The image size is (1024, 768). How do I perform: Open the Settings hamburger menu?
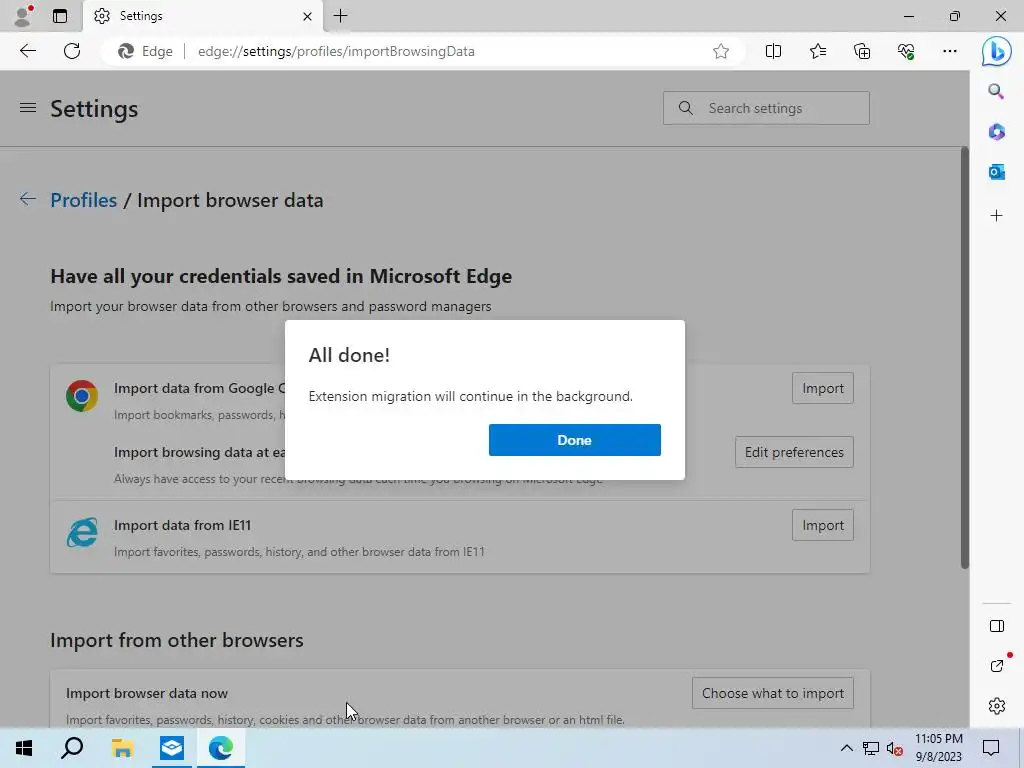pos(28,108)
